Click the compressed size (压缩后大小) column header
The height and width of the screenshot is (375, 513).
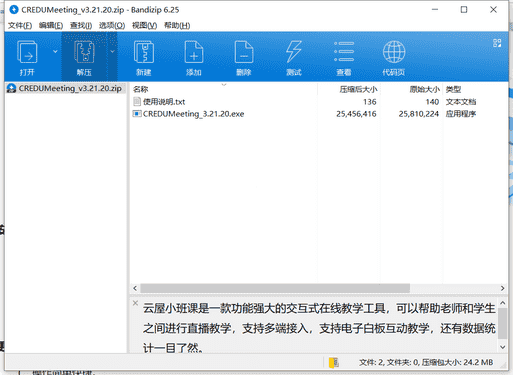click(x=348, y=89)
